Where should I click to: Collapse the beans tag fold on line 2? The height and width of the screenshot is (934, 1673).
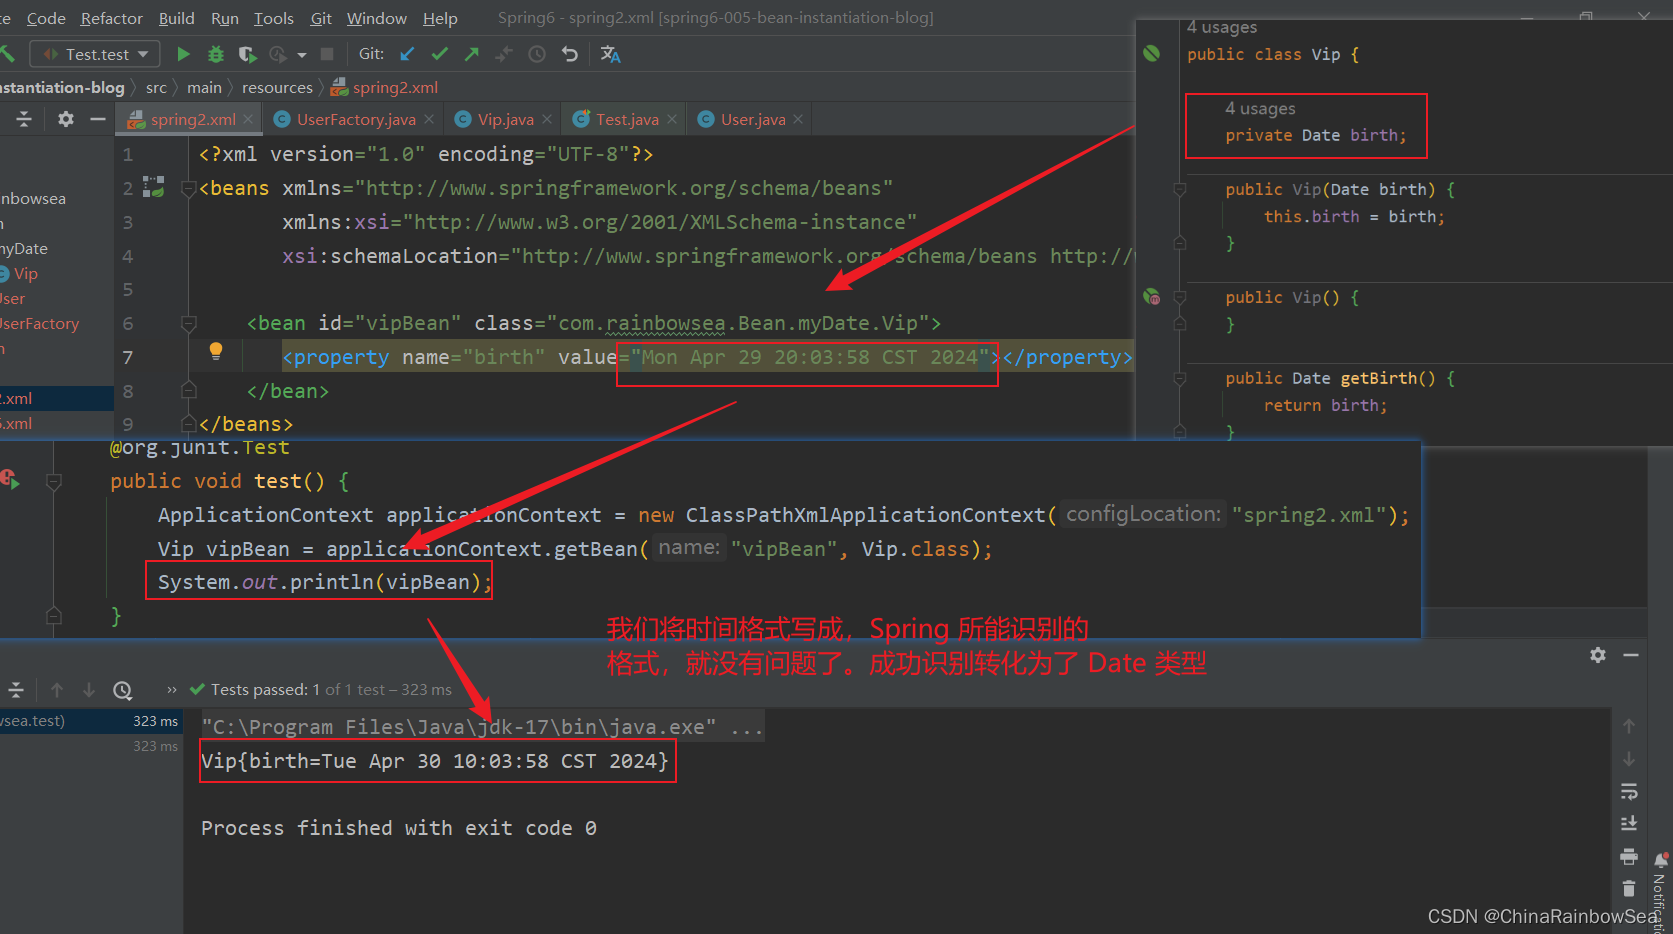pyautogui.click(x=189, y=188)
